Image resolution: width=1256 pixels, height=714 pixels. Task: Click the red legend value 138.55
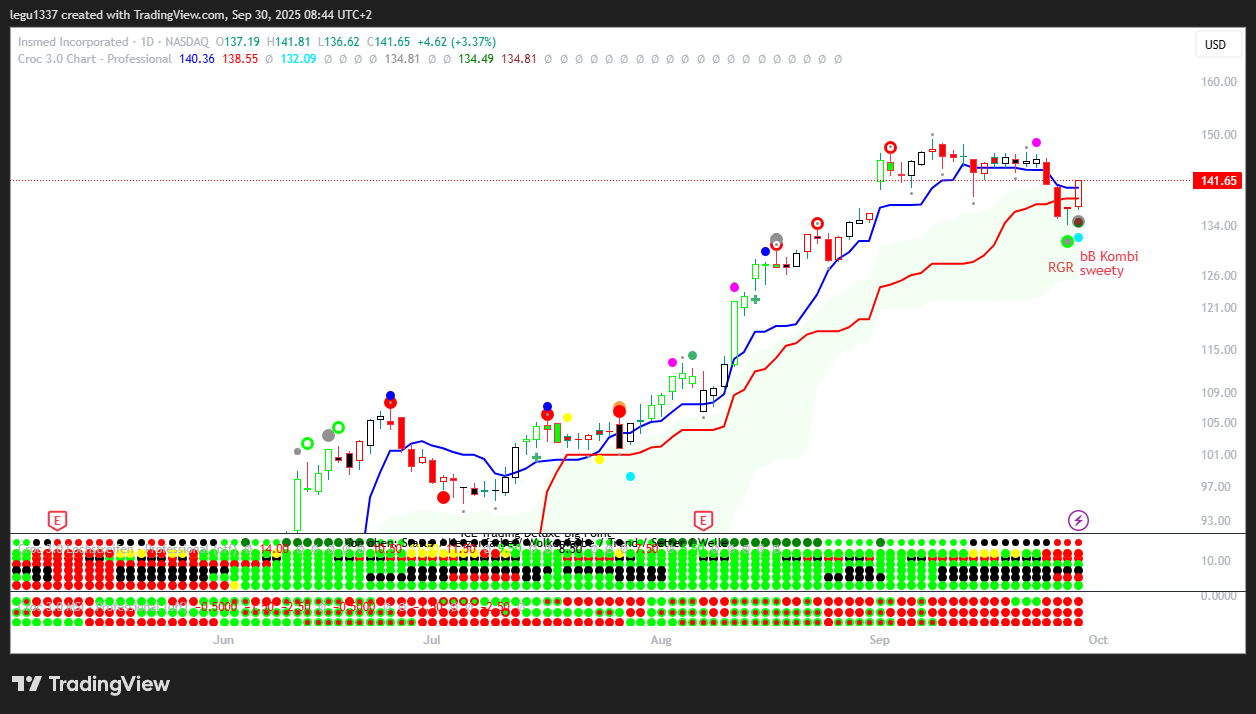[240, 59]
